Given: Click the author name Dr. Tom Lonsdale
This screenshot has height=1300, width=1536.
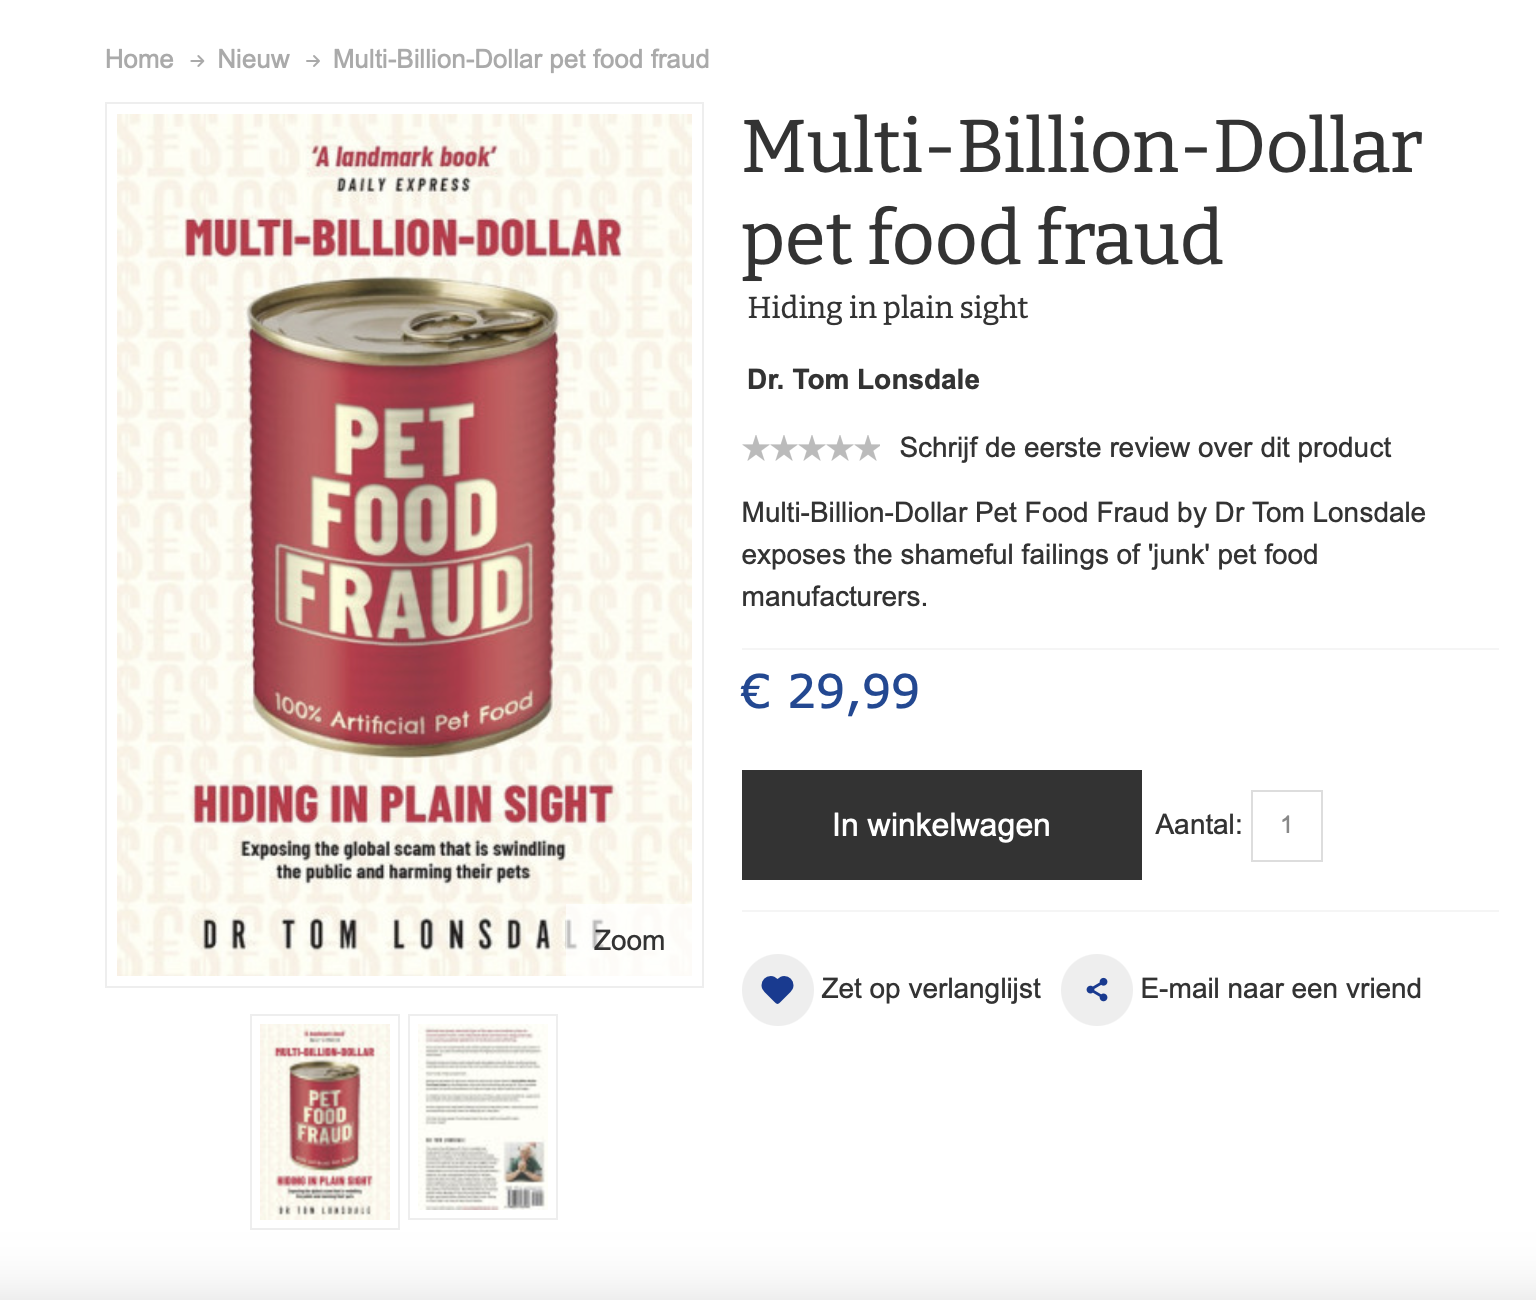Looking at the screenshot, I should (x=863, y=380).
